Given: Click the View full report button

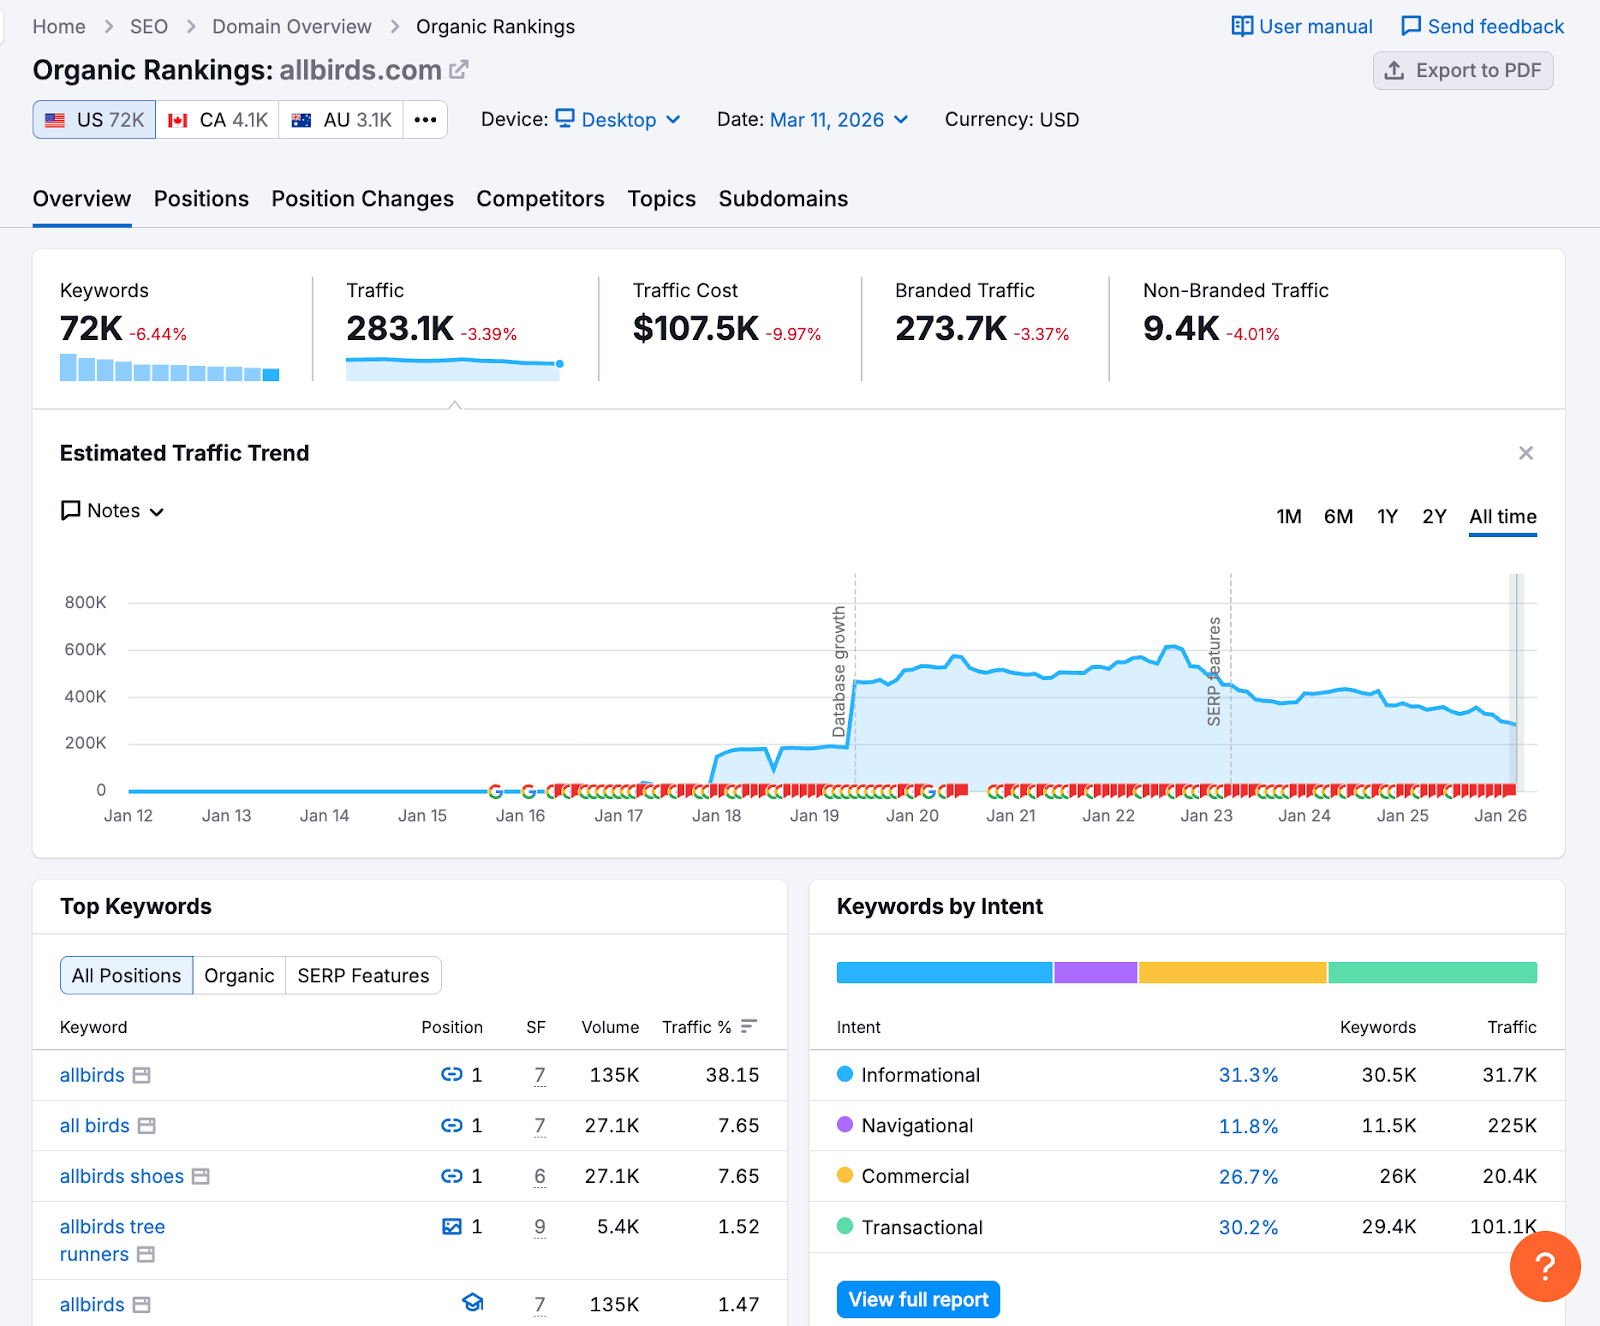Looking at the screenshot, I should tap(917, 1299).
